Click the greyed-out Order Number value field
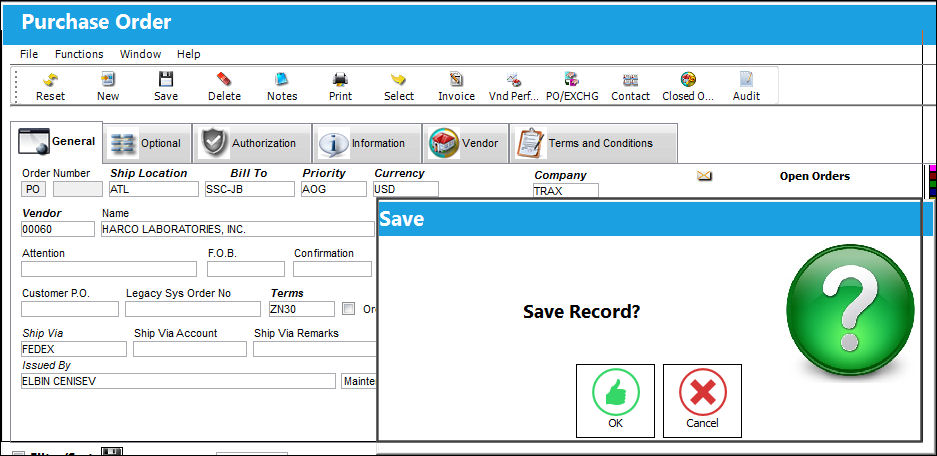This screenshot has height=456, width=937. coord(78,189)
